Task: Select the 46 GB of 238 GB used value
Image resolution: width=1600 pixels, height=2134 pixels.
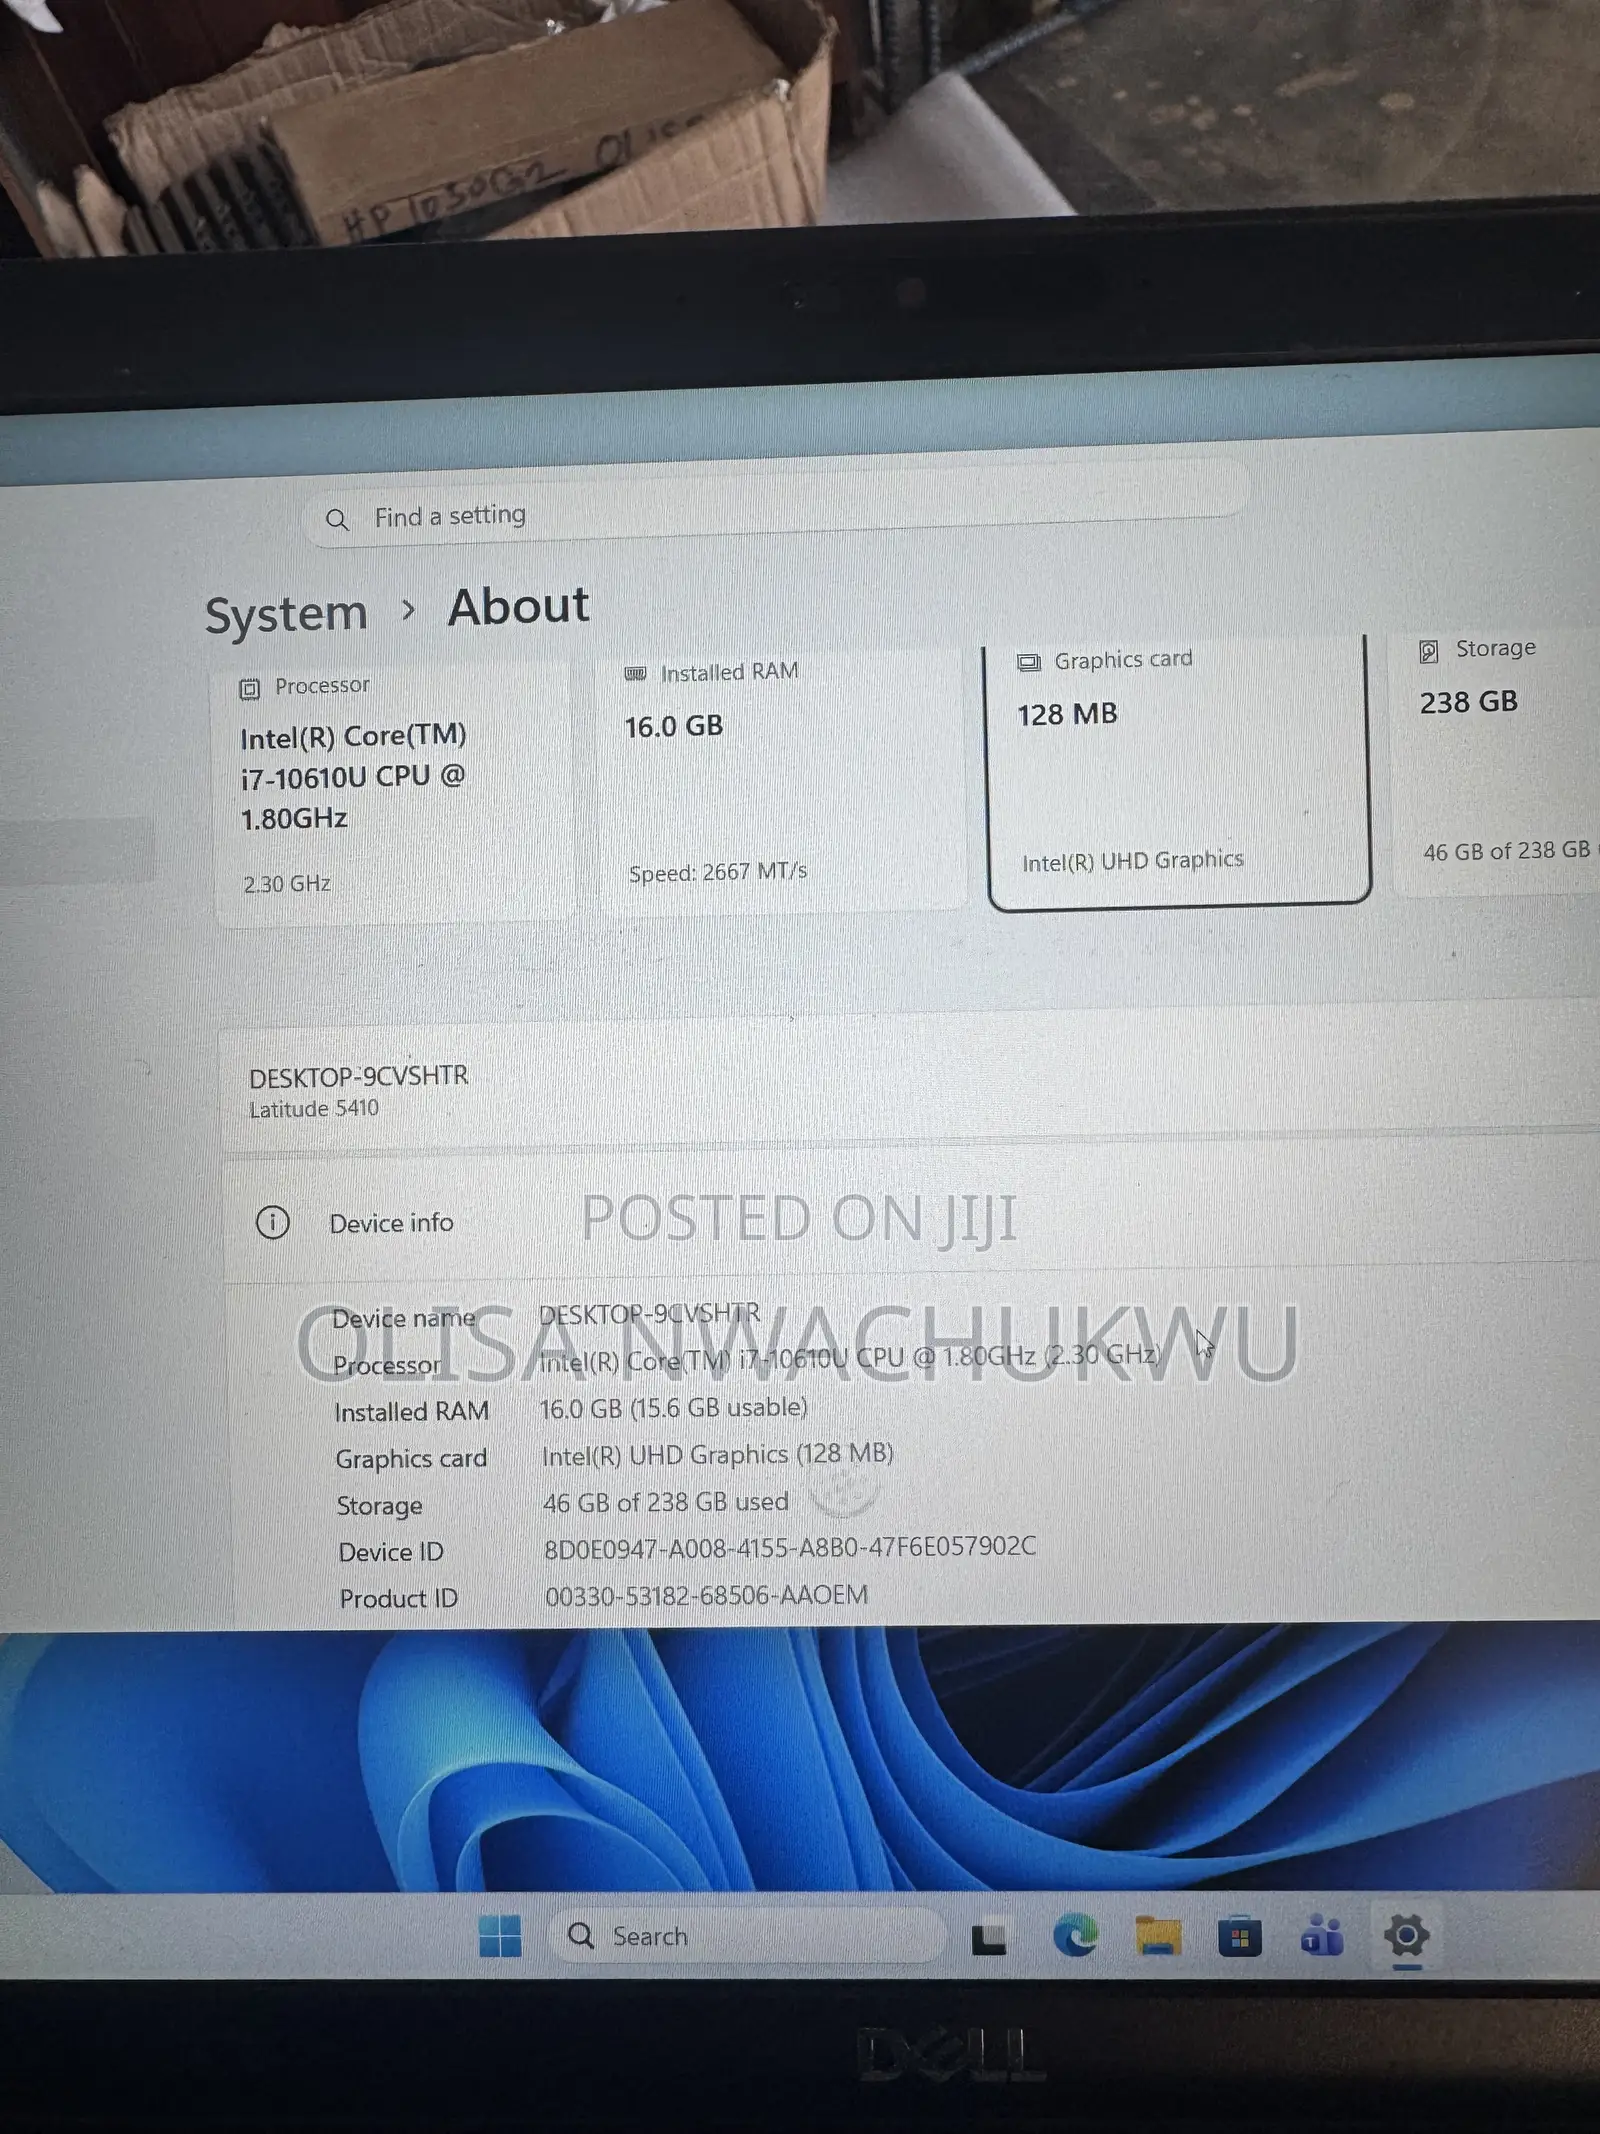Action: pos(666,1502)
